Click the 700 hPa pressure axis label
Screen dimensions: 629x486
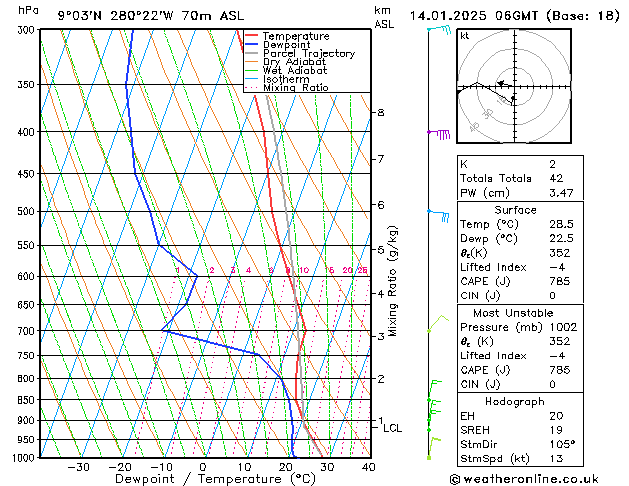click(x=28, y=331)
